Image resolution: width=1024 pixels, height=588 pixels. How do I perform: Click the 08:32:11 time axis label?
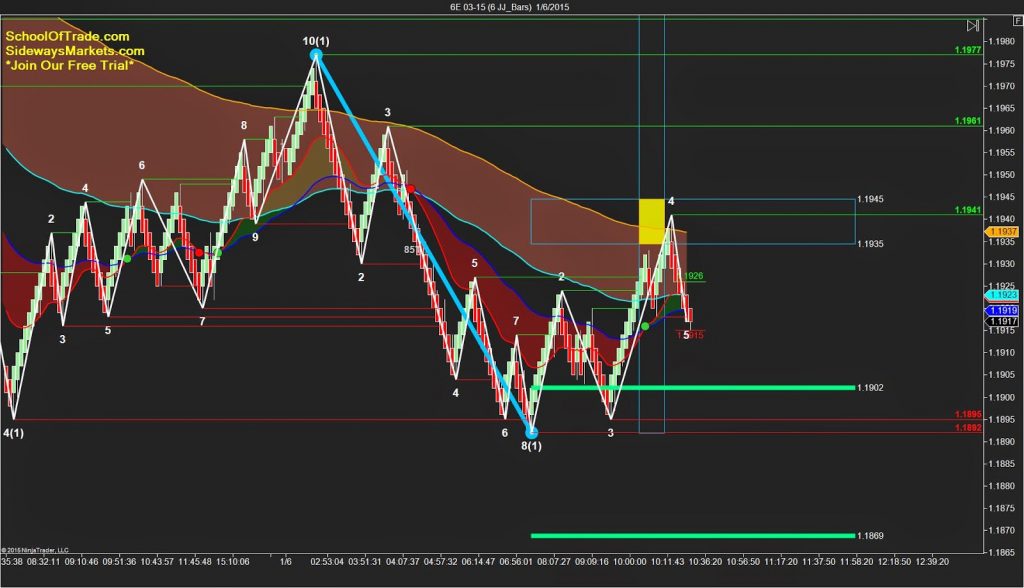[x=43, y=562]
